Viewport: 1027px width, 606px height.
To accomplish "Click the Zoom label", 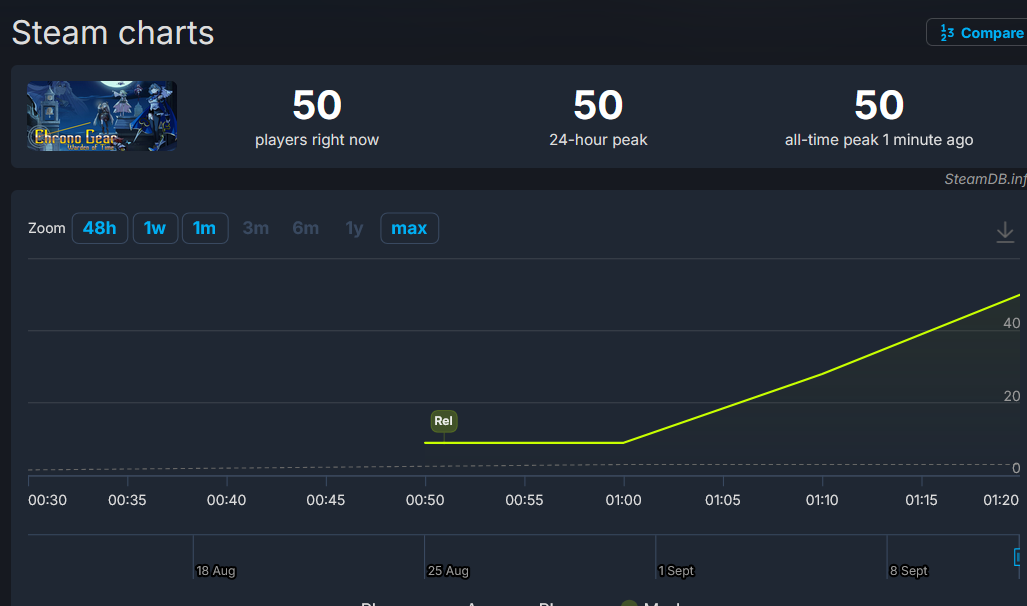I will pyautogui.click(x=47, y=228).
